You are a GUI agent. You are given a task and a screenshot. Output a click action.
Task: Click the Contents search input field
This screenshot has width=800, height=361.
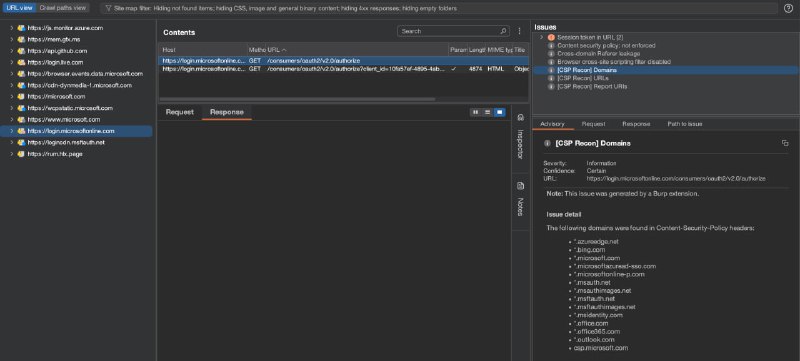point(449,31)
